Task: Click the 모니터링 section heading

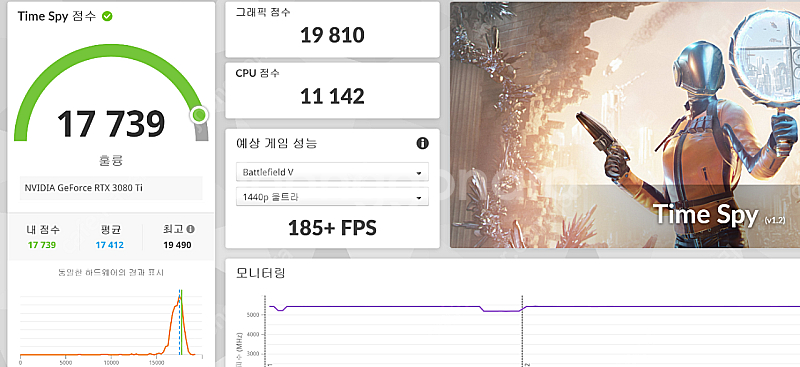Action: [x=260, y=273]
